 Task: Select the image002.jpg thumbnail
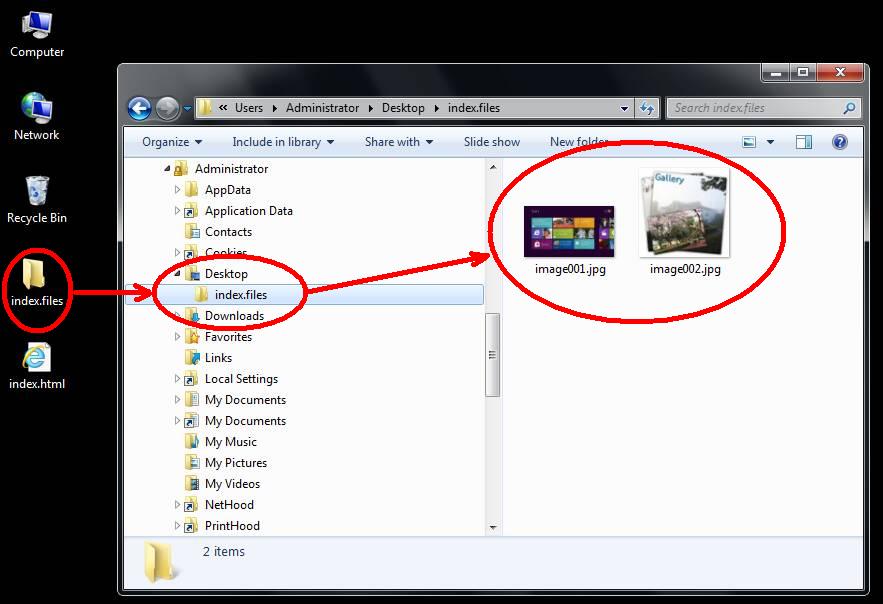[x=685, y=220]
